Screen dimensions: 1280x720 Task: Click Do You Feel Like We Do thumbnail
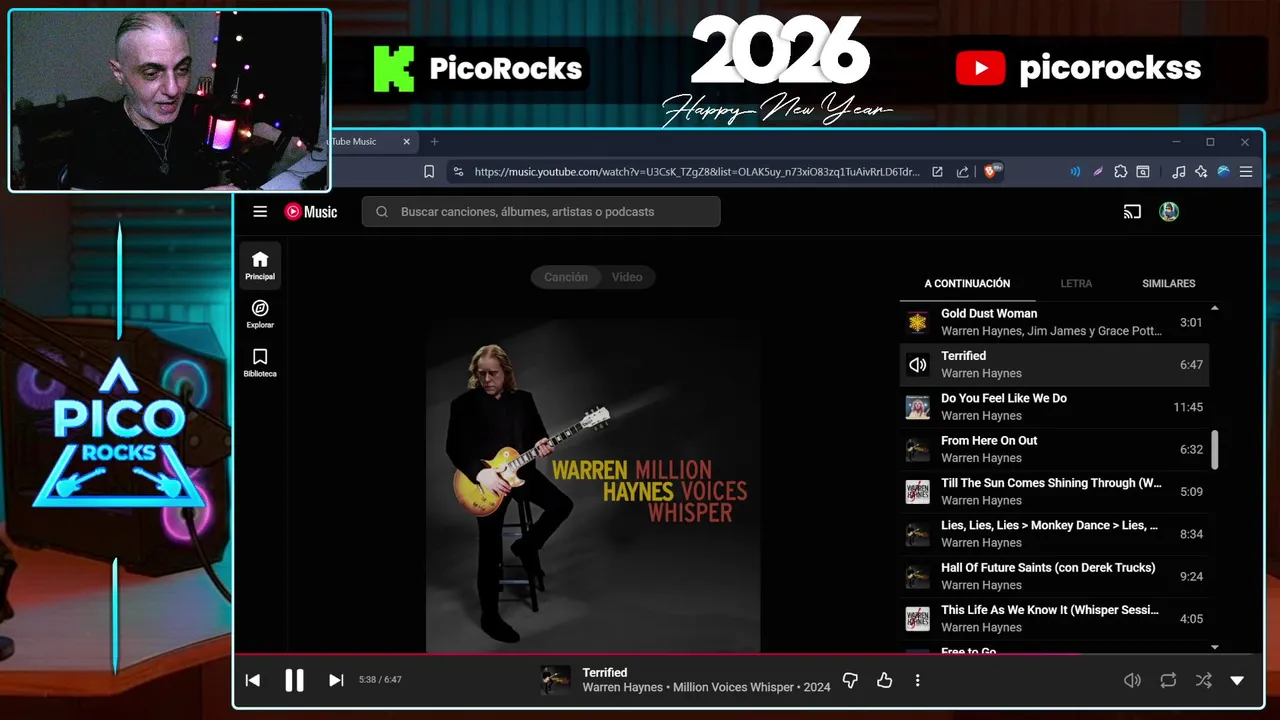click(x=917, y=407)
